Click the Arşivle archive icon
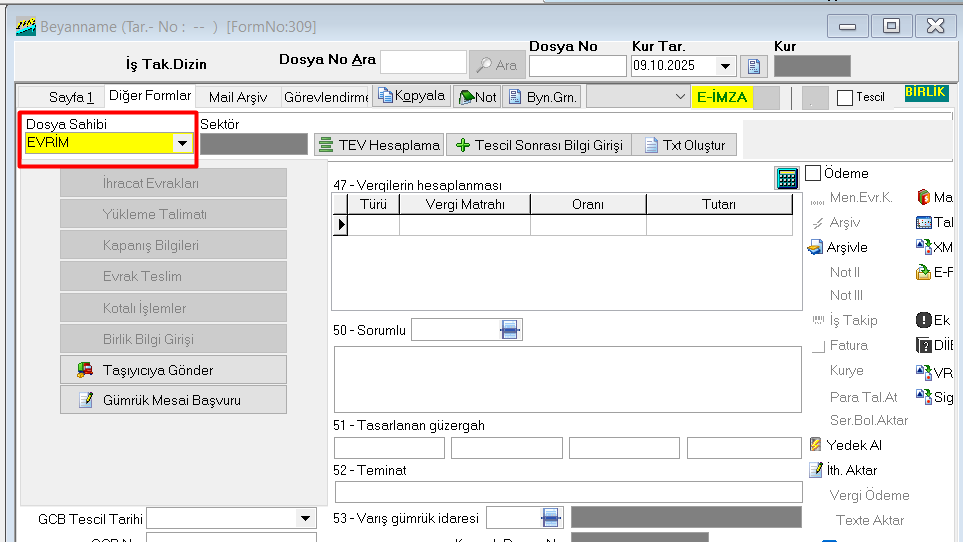The width and height of the screenshot is (963, 542). point(815,247)
